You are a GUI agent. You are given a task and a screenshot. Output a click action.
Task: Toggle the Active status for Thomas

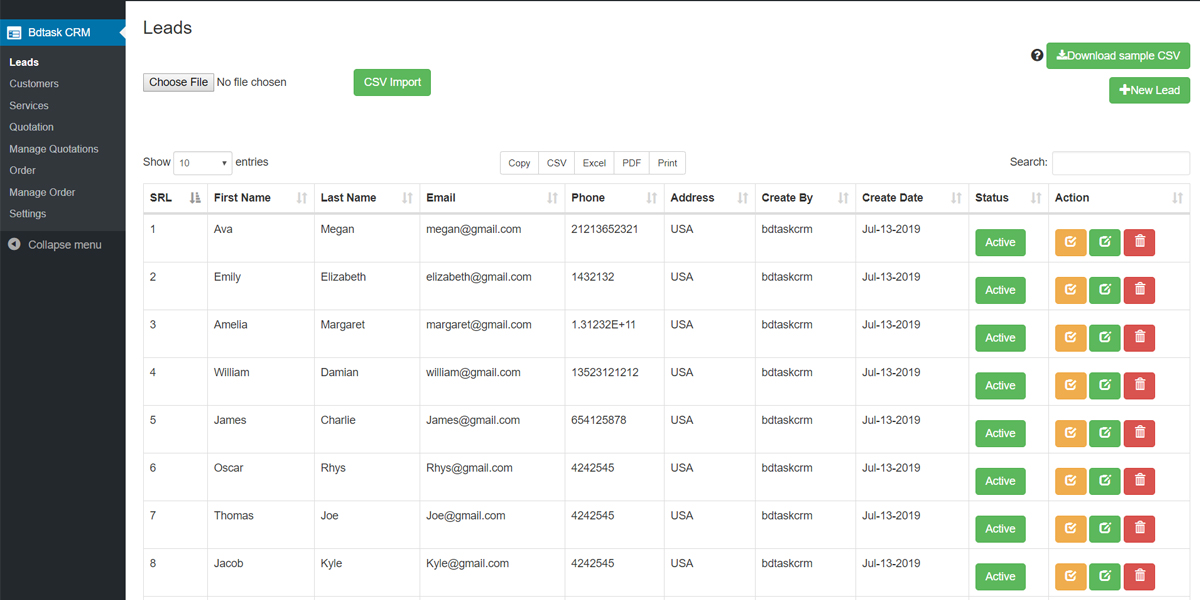1000,529
